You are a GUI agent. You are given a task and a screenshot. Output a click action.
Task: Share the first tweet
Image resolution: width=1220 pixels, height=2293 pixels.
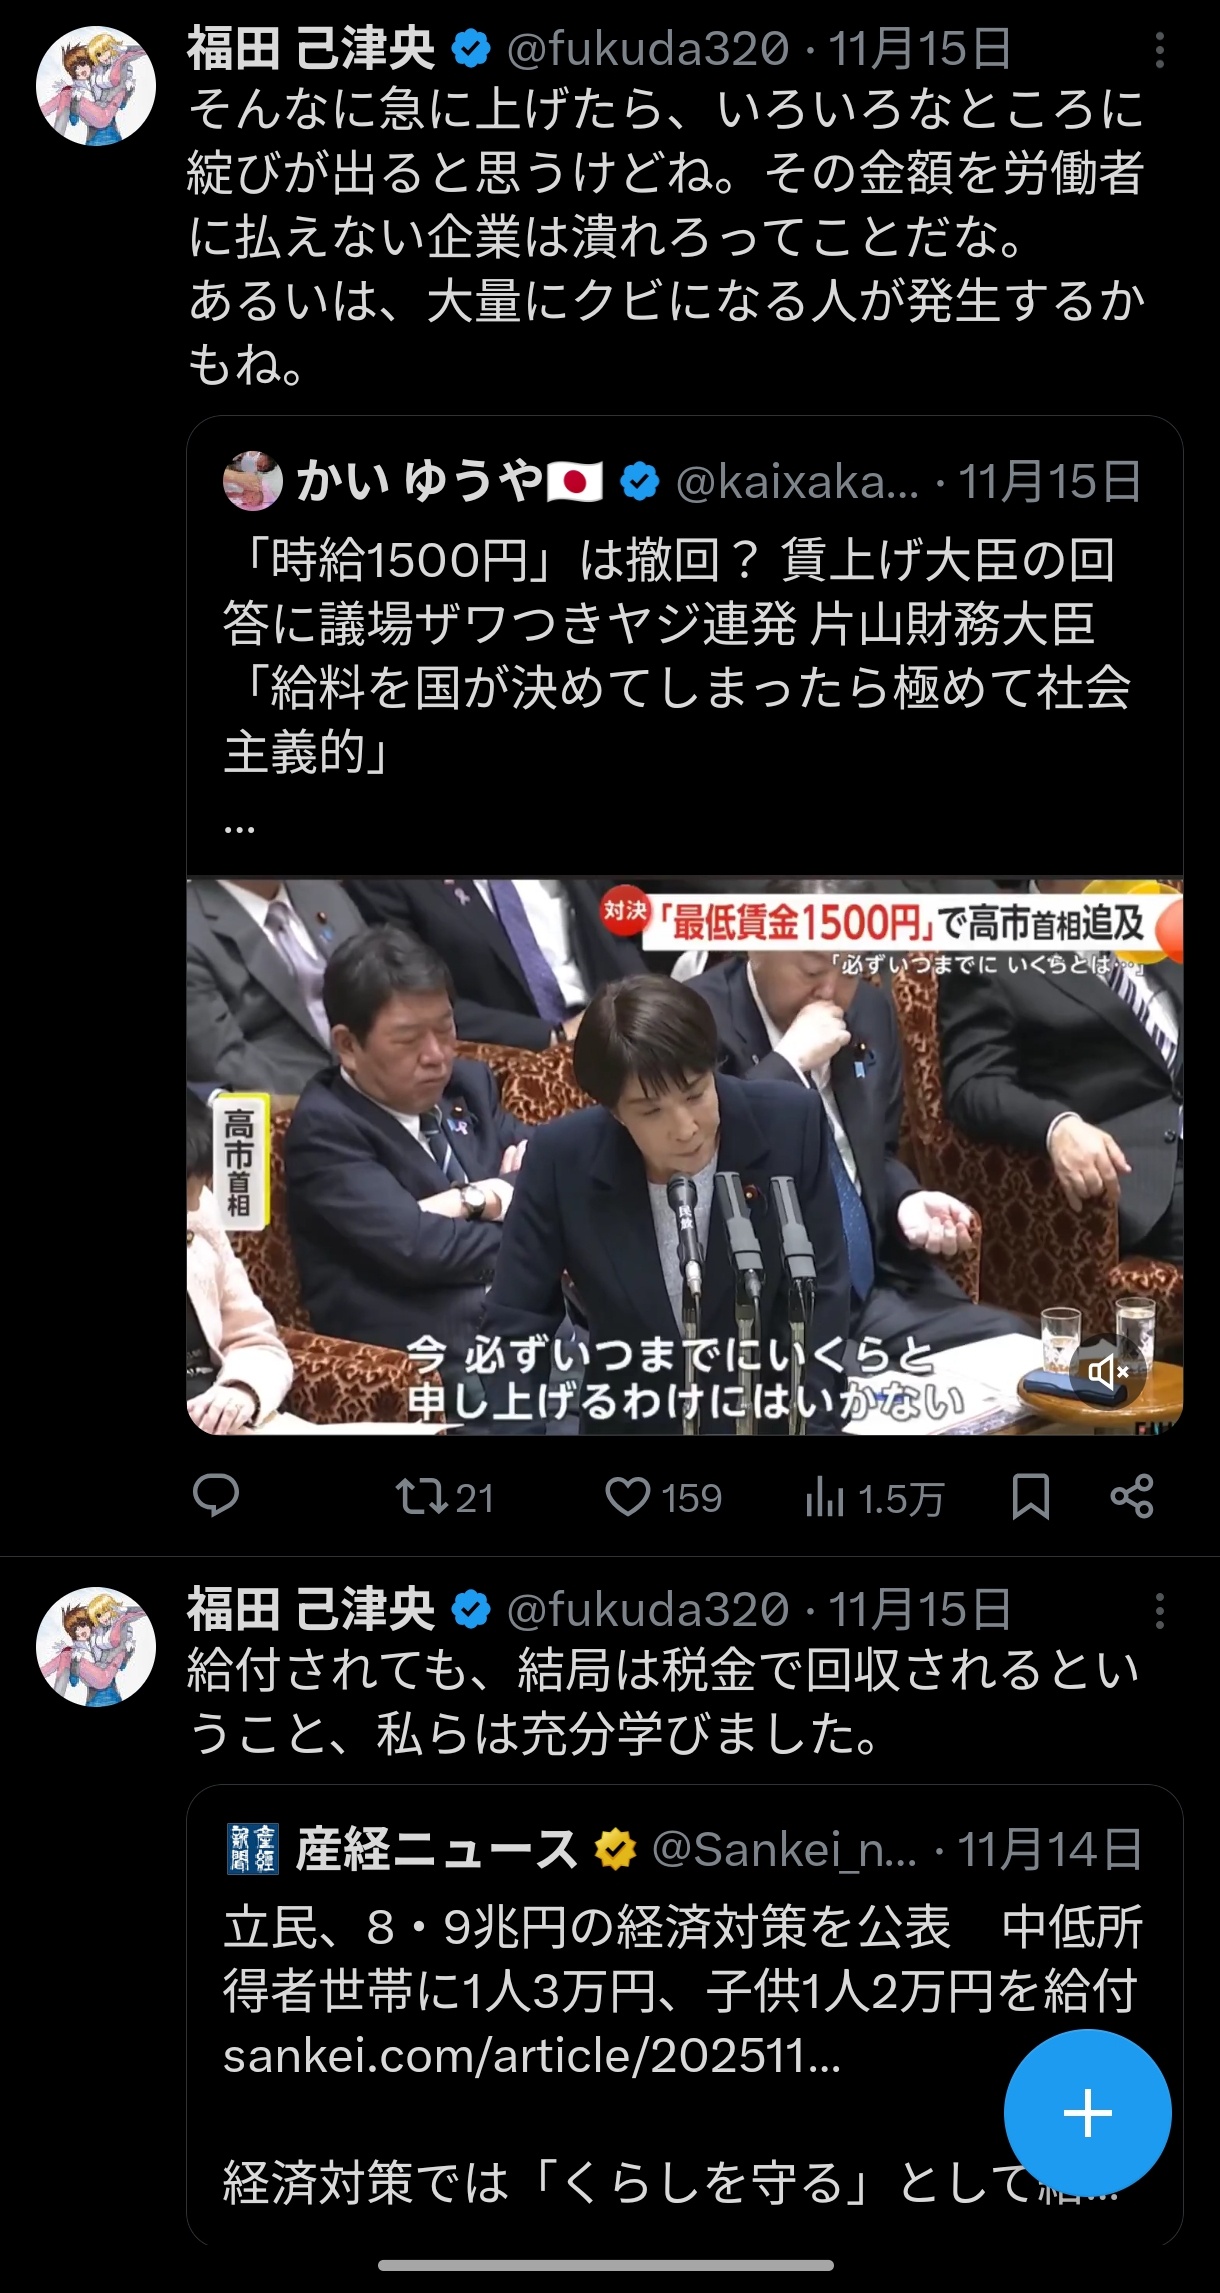(x=1132, y=1497)
